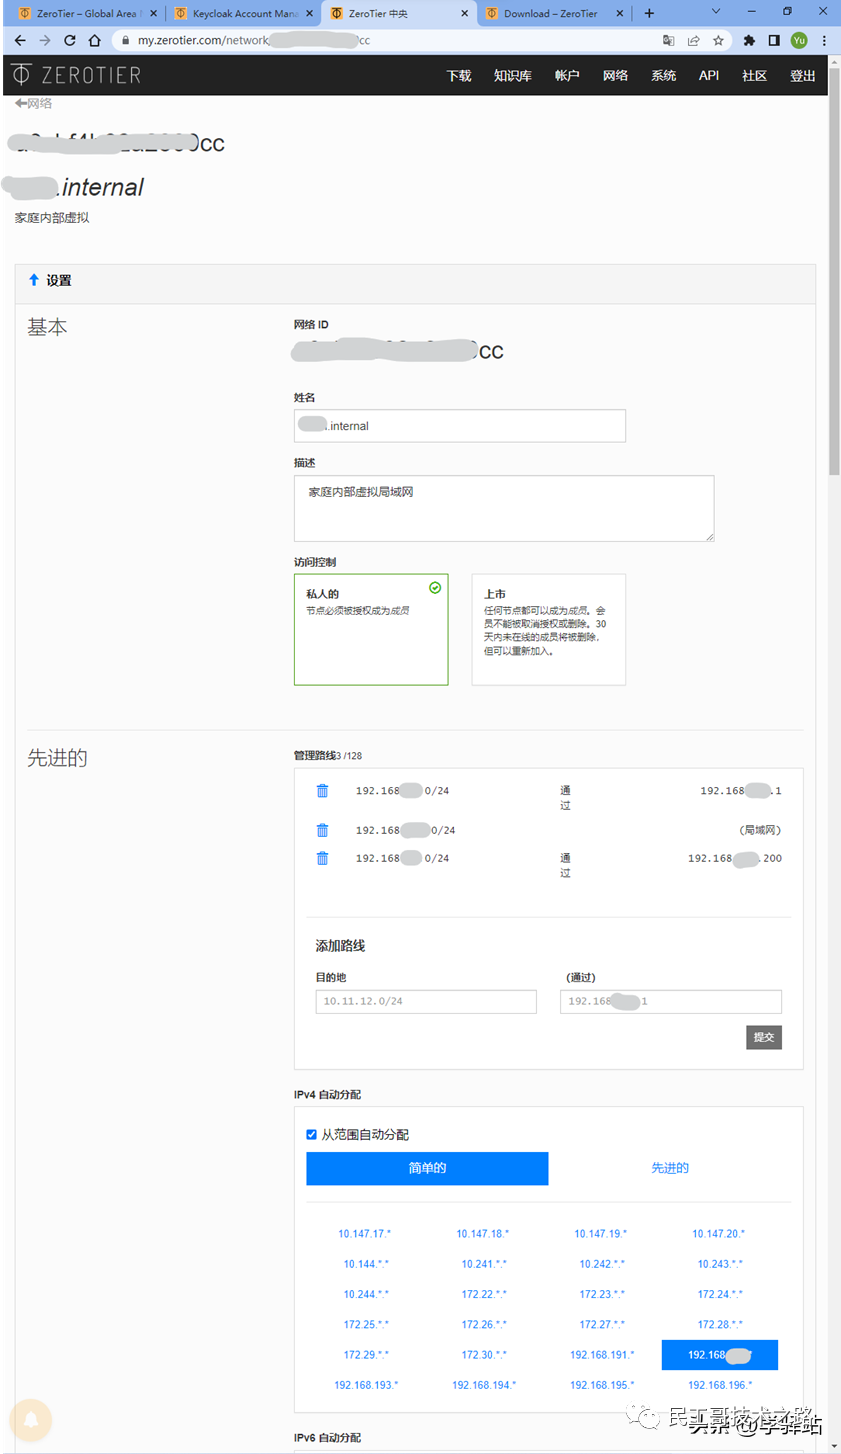Click the browser forward arrow
841x1454 pixels.
pos(44,41)
